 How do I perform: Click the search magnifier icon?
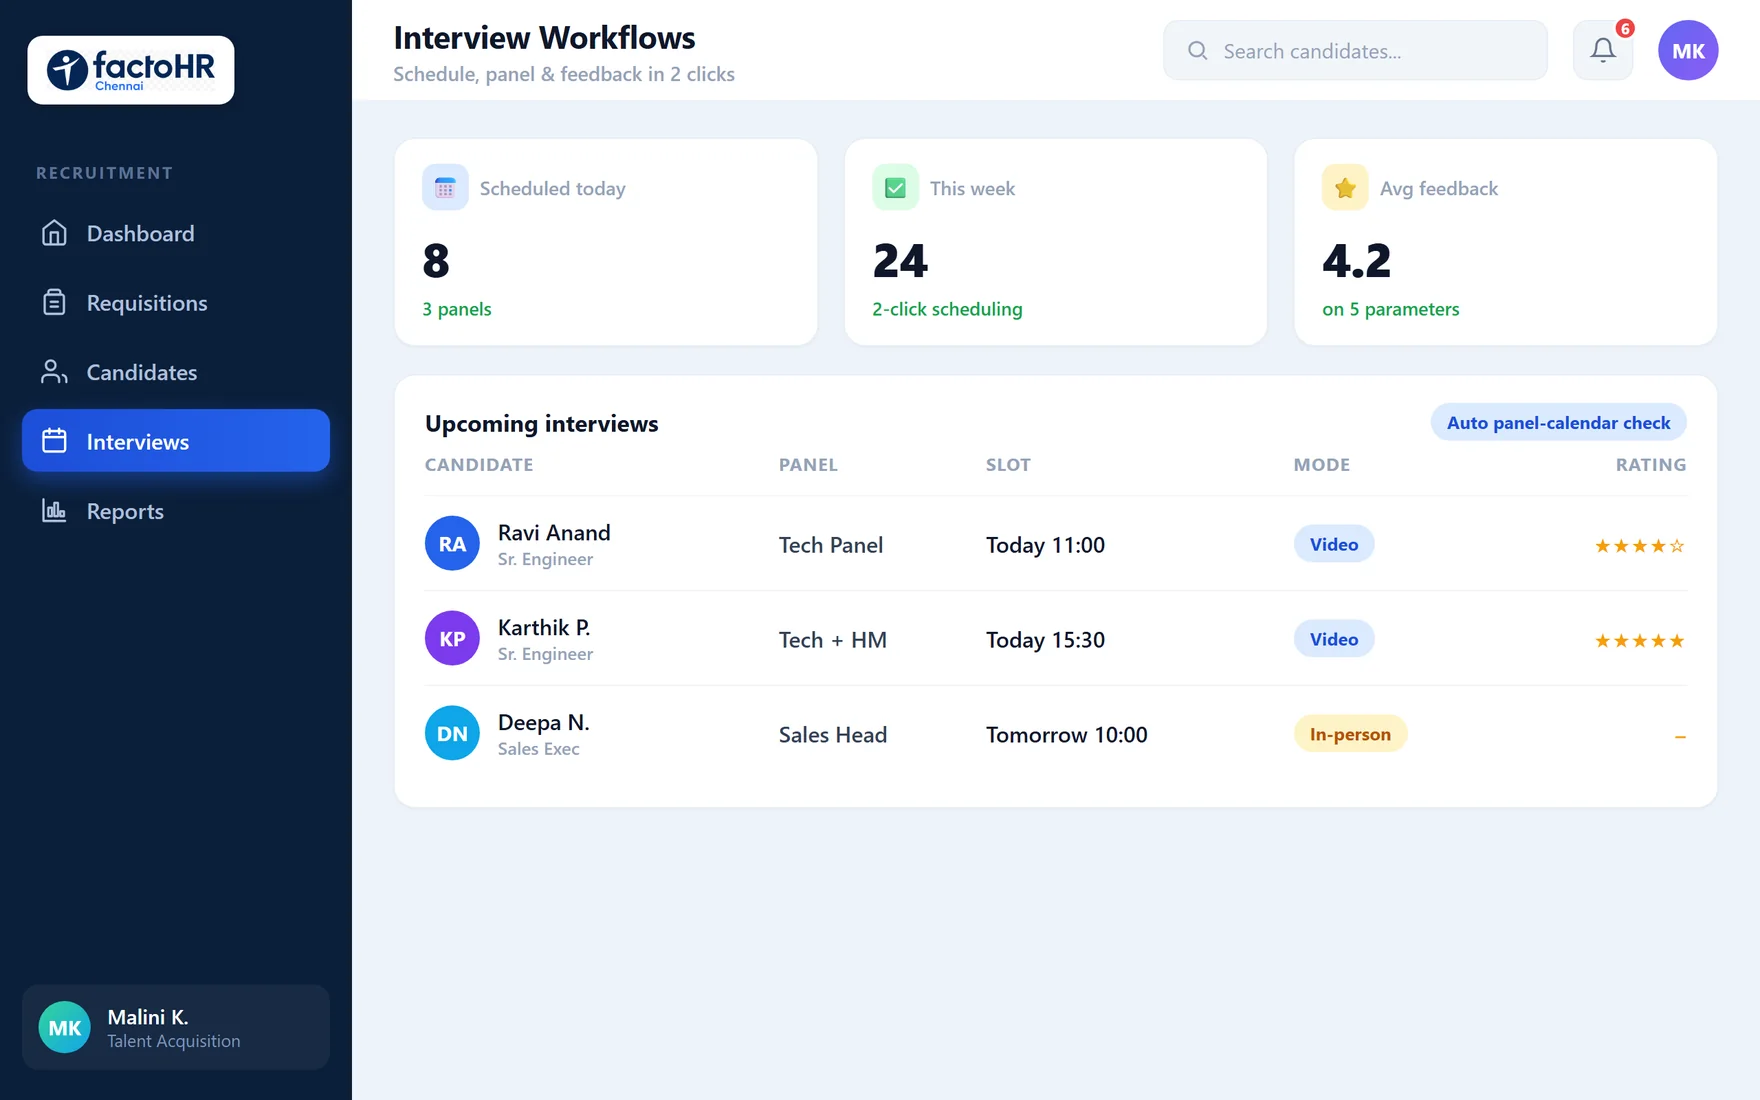1197,51
